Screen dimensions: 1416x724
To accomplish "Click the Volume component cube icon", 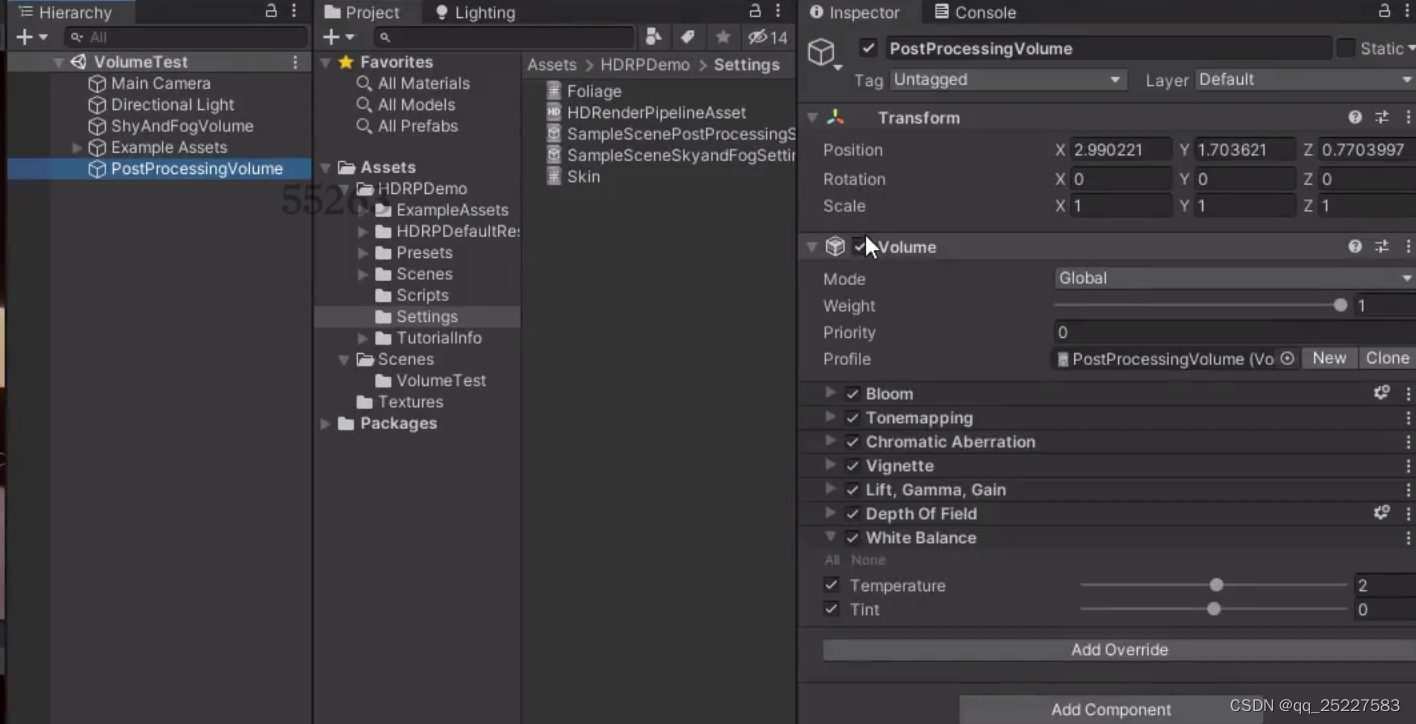I will pyautogui.click(x=836, y=246).
